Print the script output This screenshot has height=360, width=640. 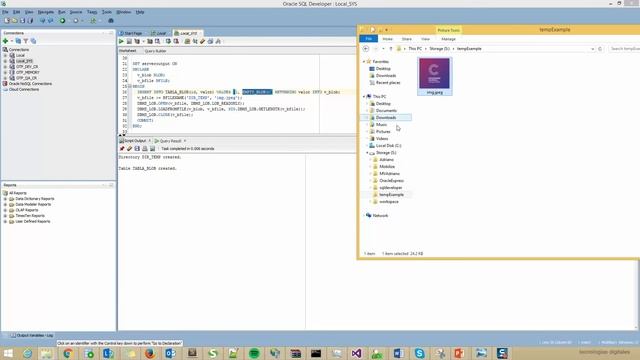pyautogui.click(x=145, y=149)
